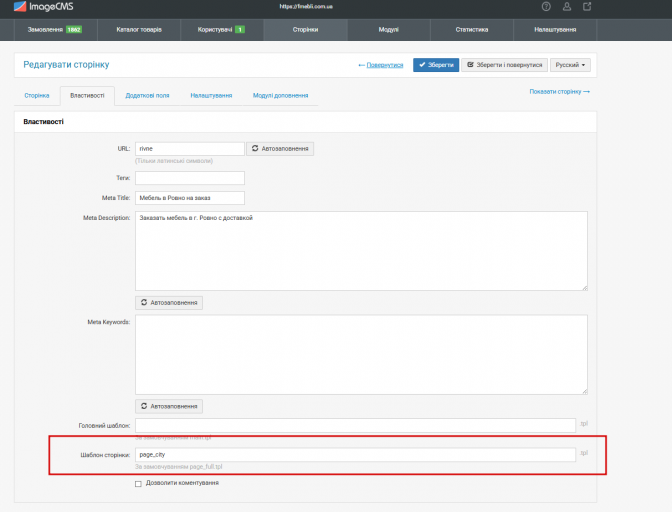Click the Редагувати сторінку heading

(66, 65)
